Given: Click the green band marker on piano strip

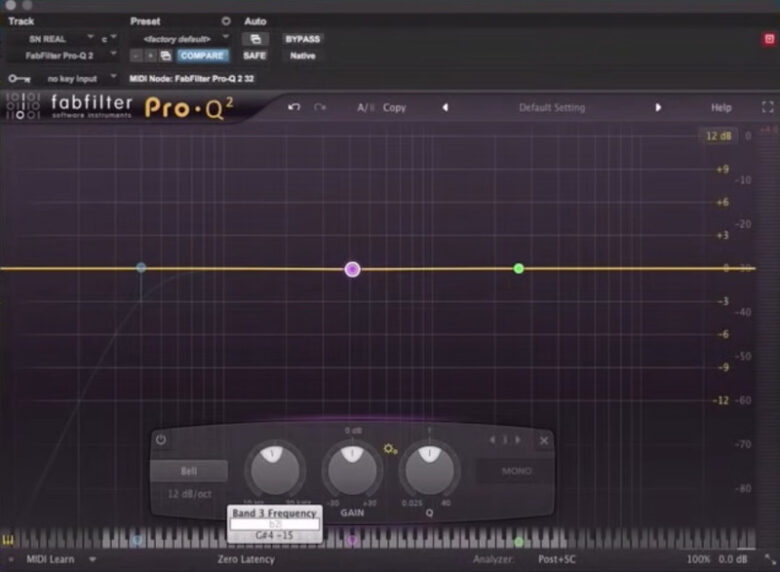Looking at the screenshot, I should pyautogui.click(x=519, y=541).
